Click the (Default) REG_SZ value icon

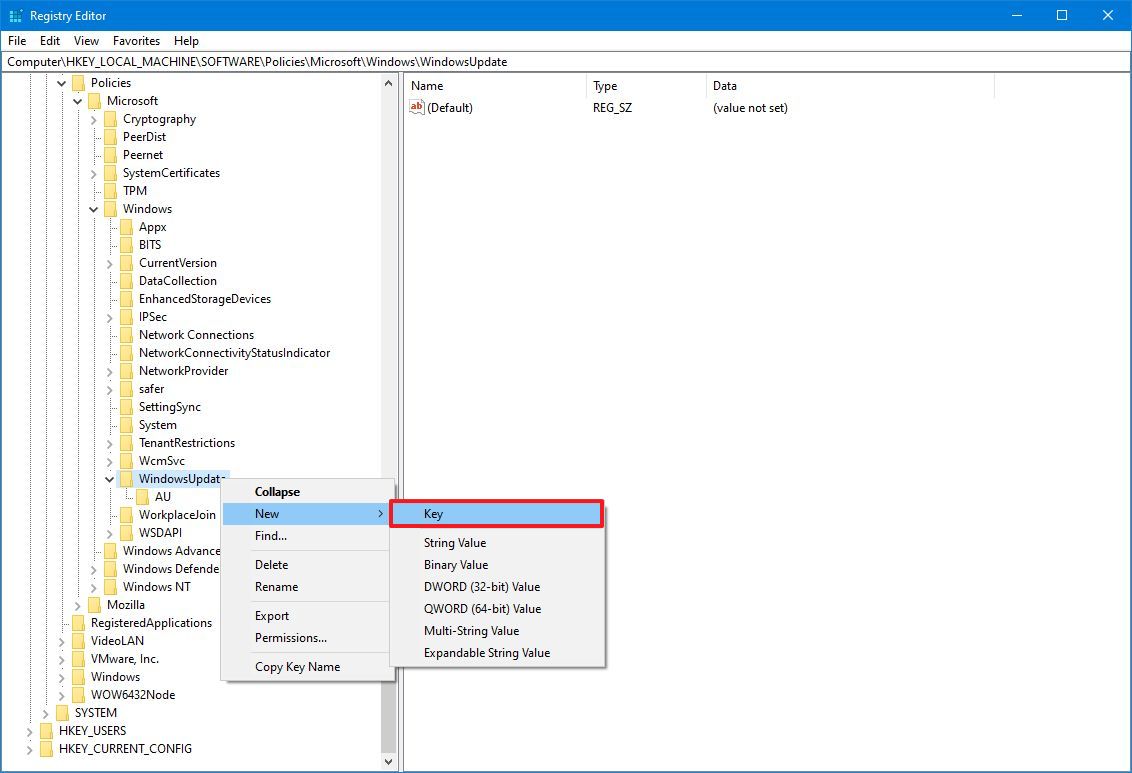[x=416, y=107]
